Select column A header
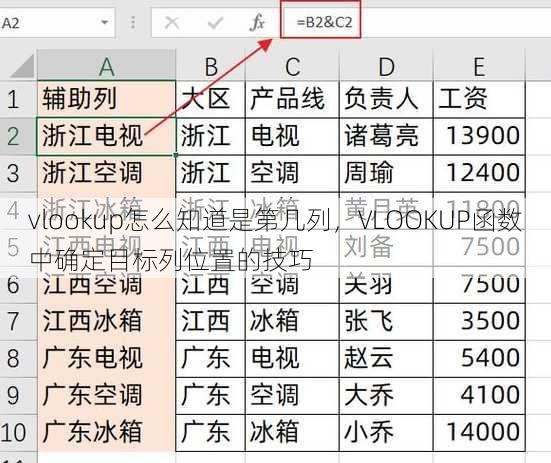The height and width of the screenshot is (463, 551). click(x=106, y=65)
